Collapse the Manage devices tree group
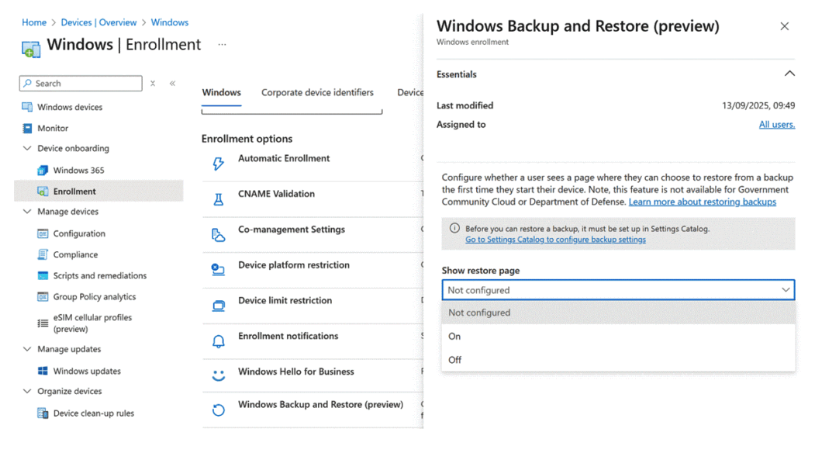834x453 pixels. pos(27,212)
